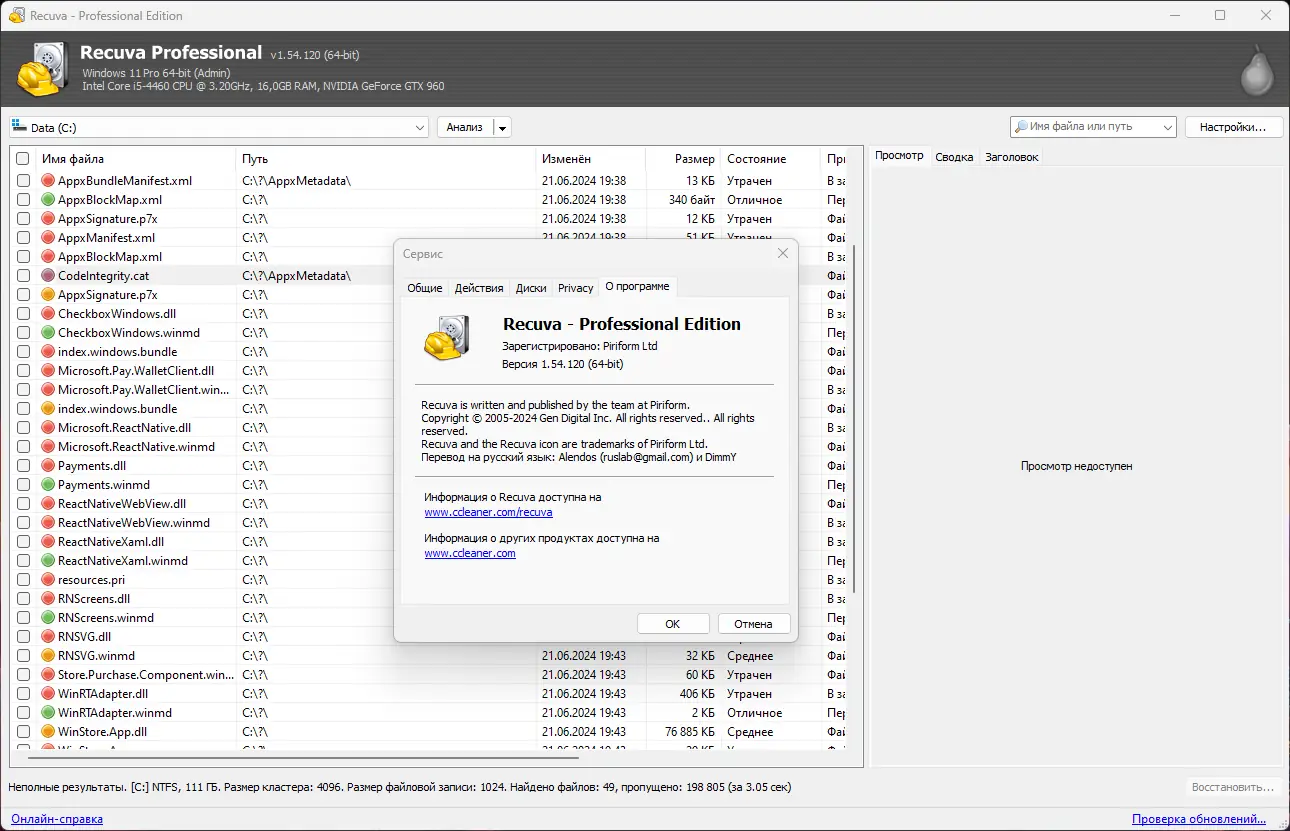This screenshot has height=831, width=1290.
Task: Switch to the Сводка tab
Action: point(954,156)
